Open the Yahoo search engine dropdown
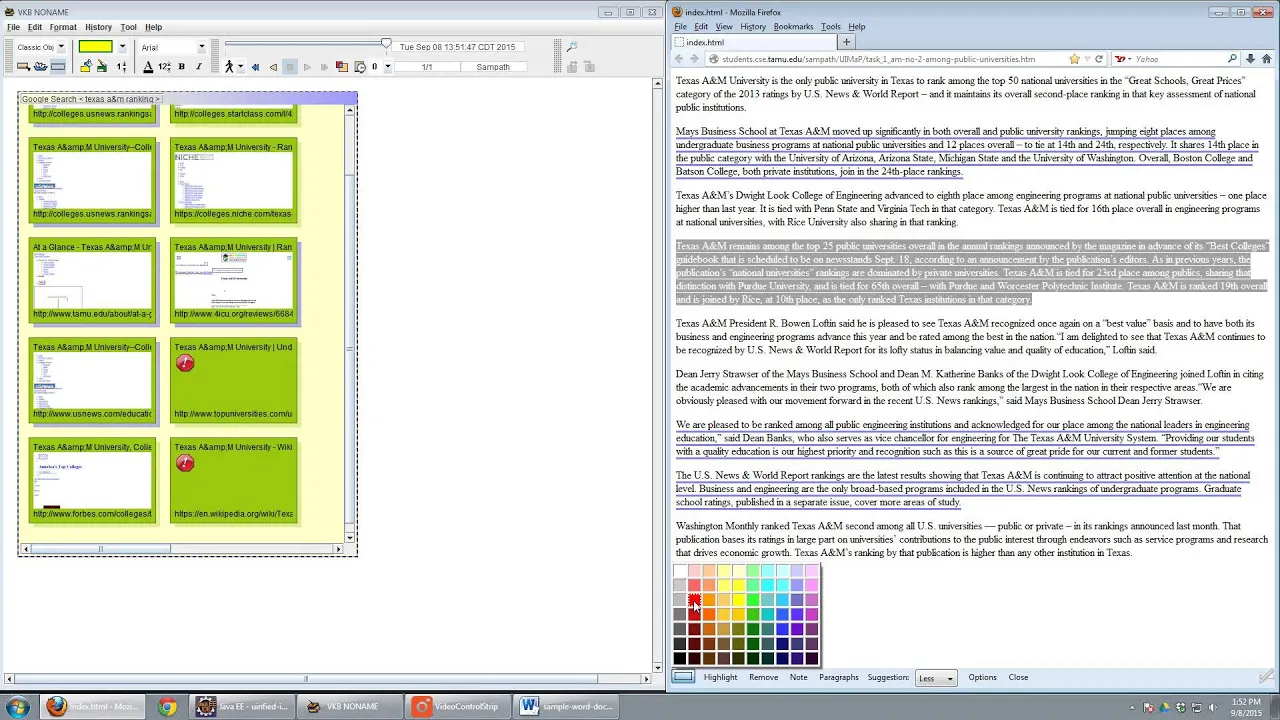Image resolution: width=1280 pixels, height=720 pixels. 1122,59
